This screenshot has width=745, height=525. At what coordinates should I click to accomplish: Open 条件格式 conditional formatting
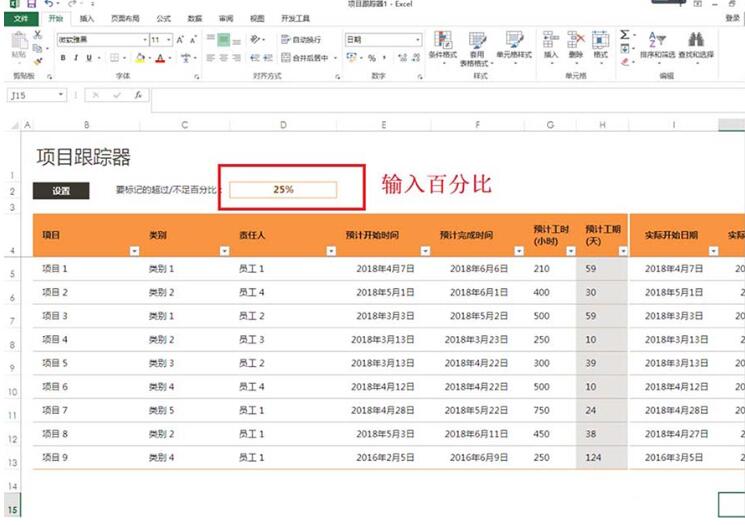tap(443, 47)
